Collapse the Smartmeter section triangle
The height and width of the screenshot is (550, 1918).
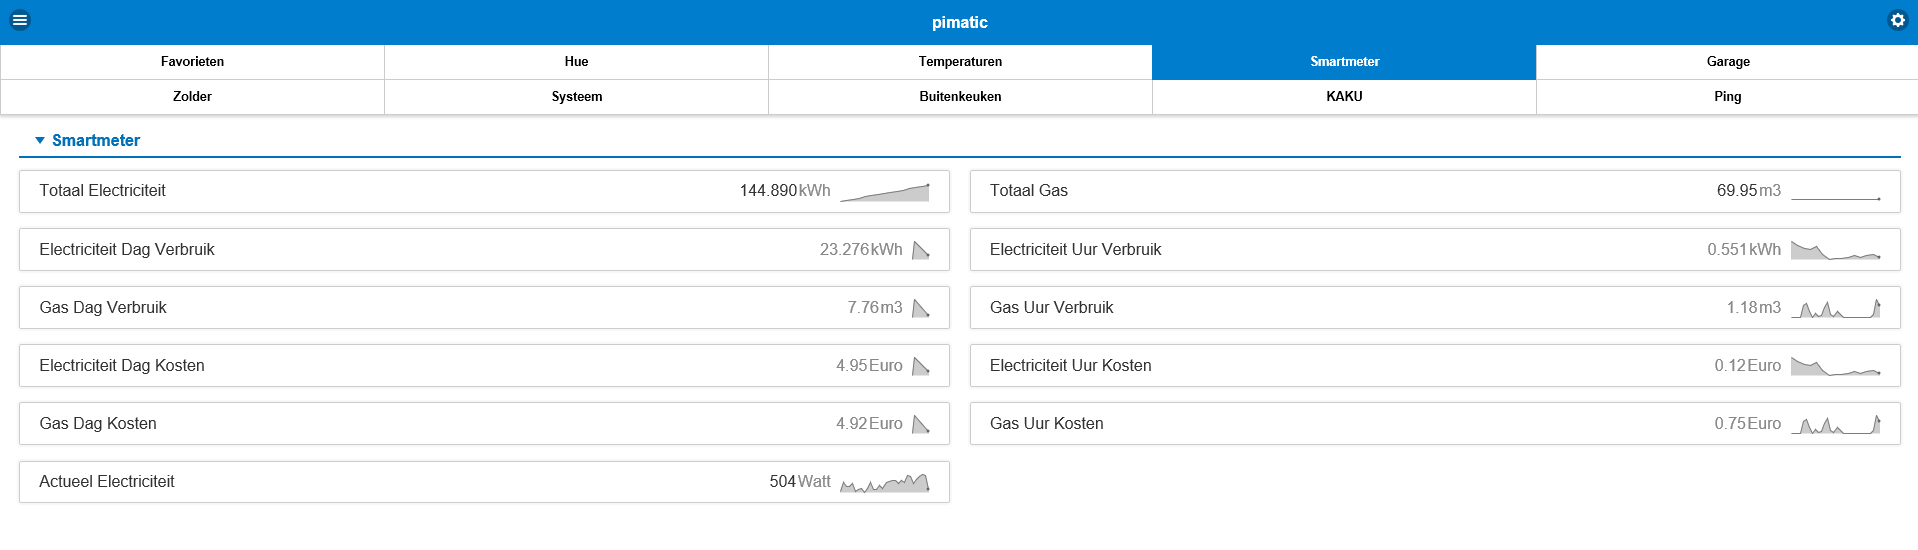[40, 141]
